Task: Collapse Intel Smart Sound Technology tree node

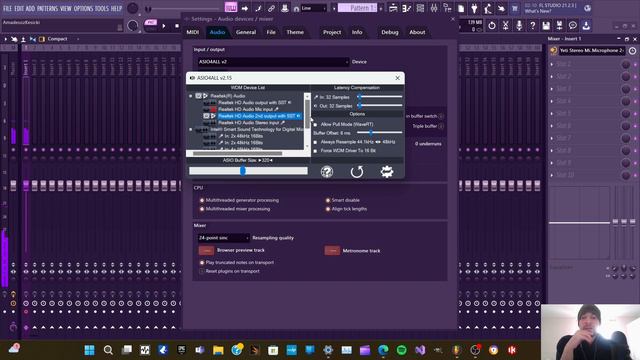Action: point(191,129)
